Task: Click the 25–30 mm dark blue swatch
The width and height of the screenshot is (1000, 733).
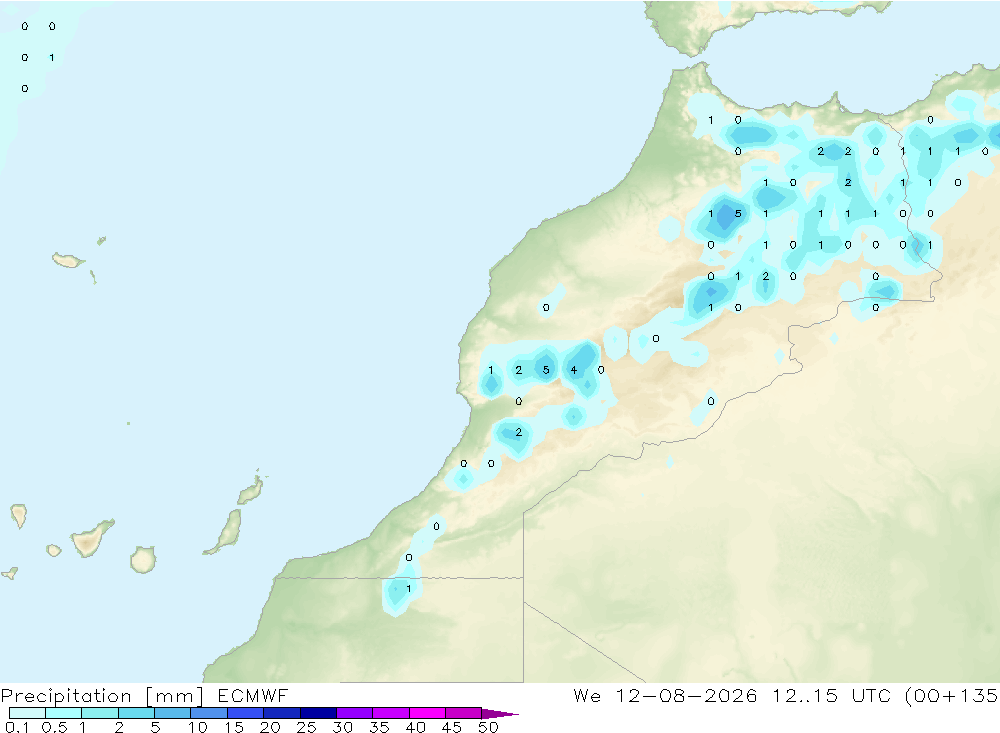Action: click(x=318, y=713)
